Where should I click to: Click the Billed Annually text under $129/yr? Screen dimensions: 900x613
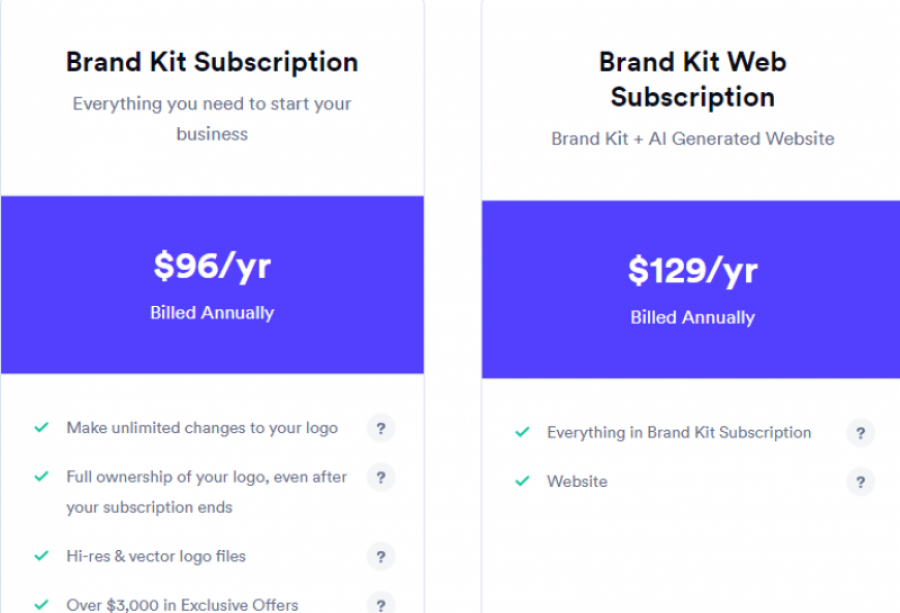pyautogui.click(x=691, y=318)
